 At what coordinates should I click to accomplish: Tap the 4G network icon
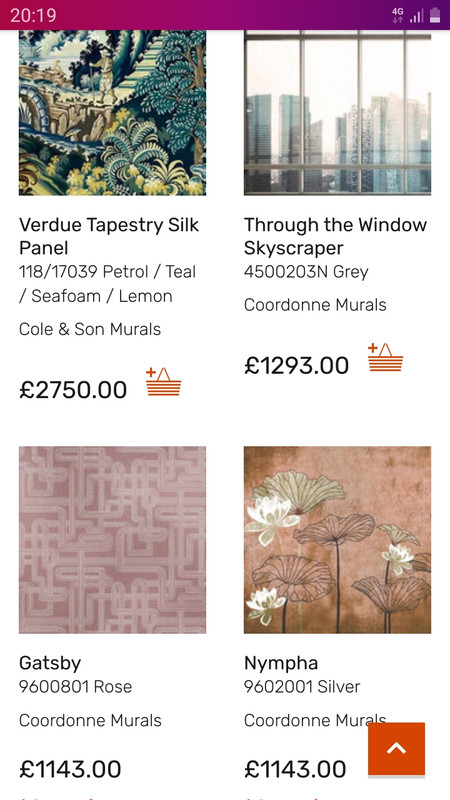point(398,15)
